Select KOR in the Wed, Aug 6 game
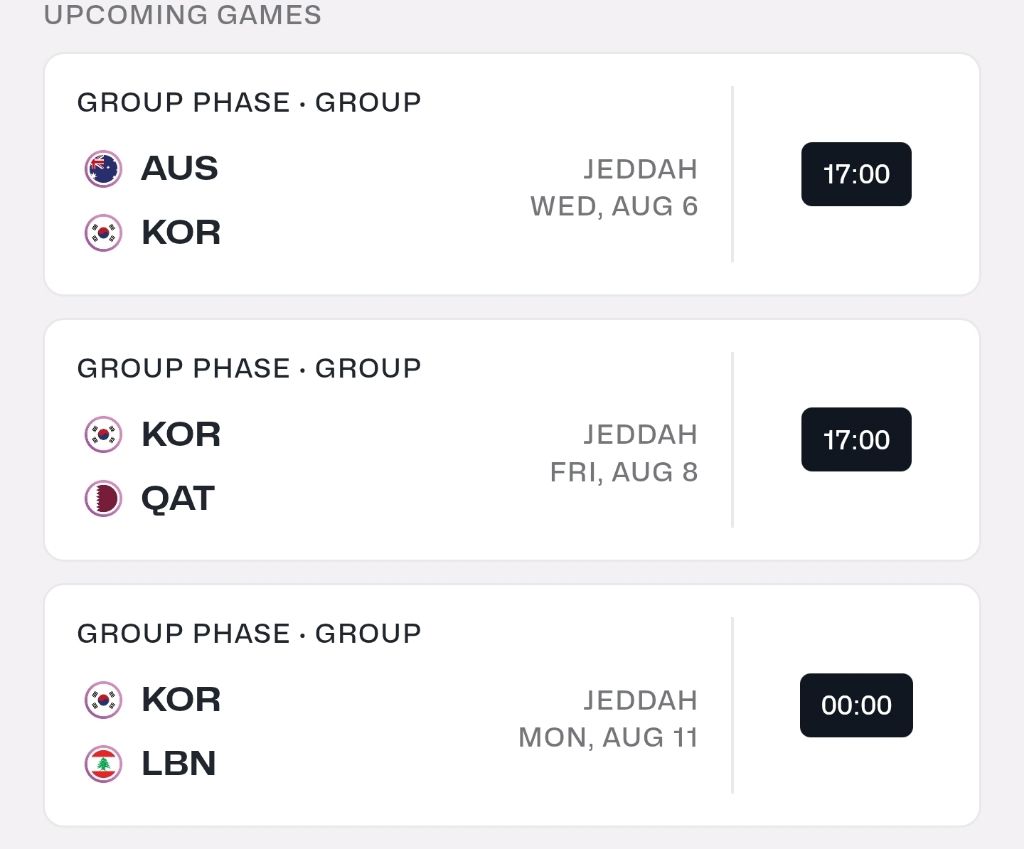Screen dimensions: 1024x849 click(181, 232)
